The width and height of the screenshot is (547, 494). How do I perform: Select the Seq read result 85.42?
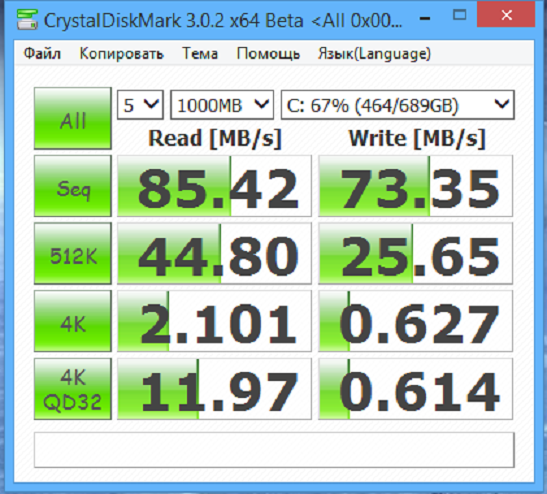(214, 186)
